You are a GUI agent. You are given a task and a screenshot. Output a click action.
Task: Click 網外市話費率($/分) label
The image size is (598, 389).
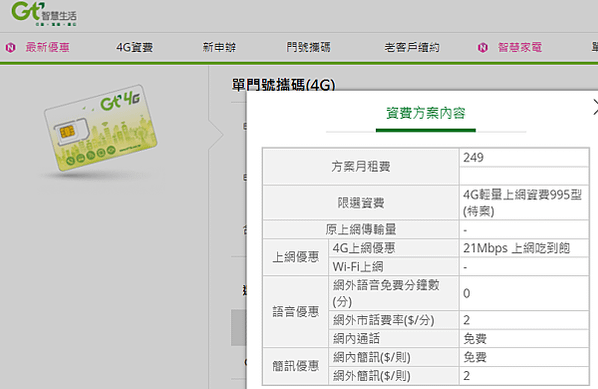pos(383,320)
